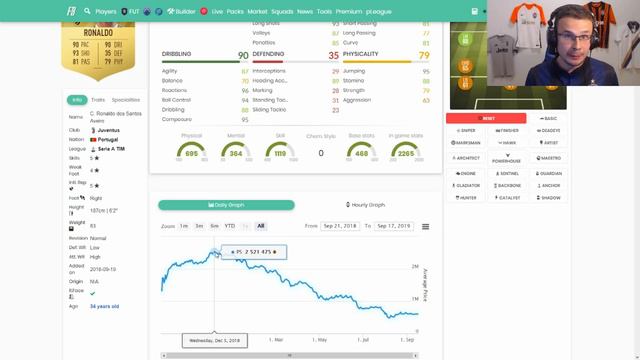Apply the Anchor chemistry style

click(x=548, y=185)
